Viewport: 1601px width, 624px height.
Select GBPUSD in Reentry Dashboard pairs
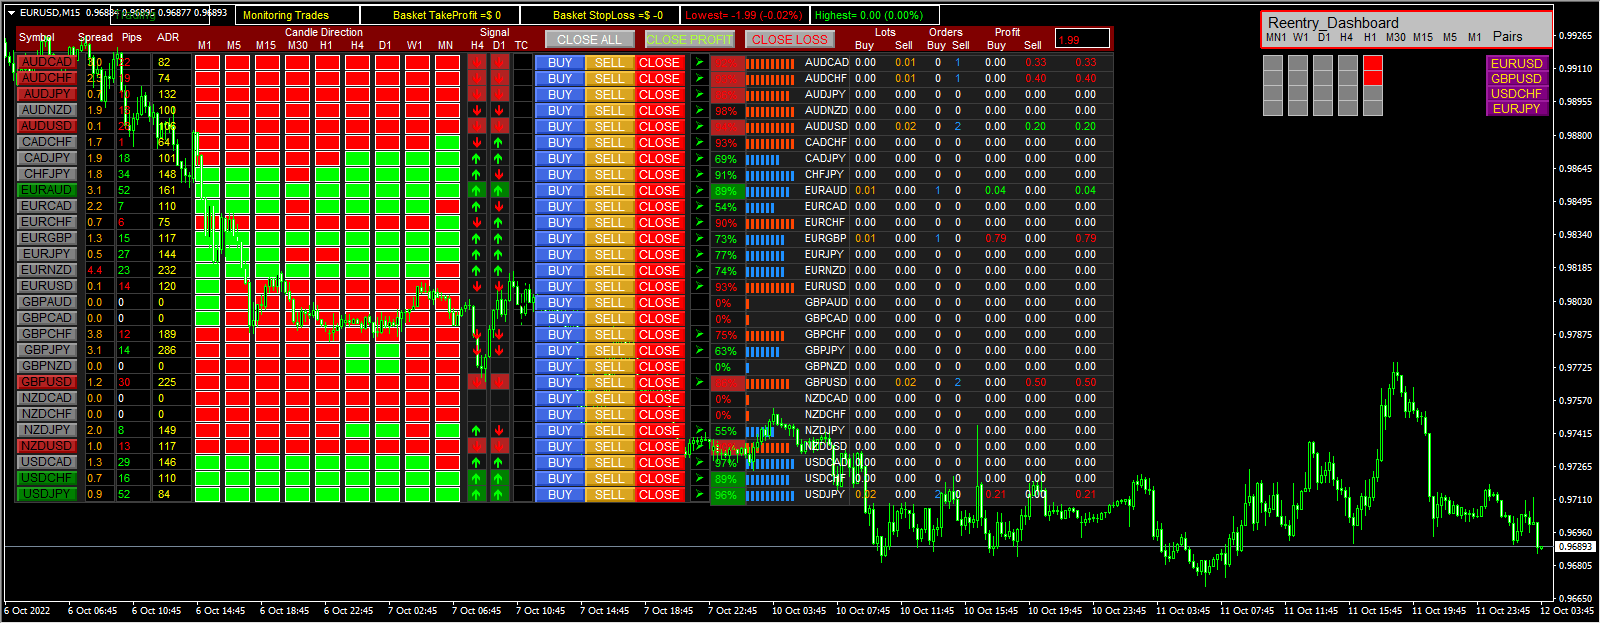1516,78
